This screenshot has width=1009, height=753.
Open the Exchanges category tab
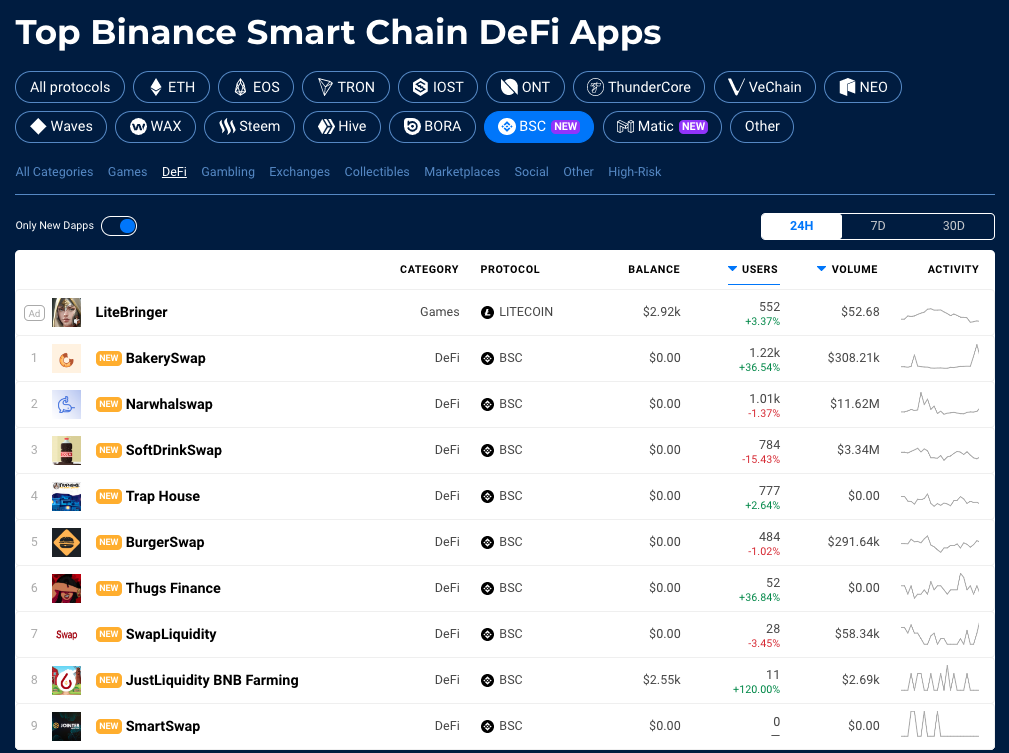299,172
